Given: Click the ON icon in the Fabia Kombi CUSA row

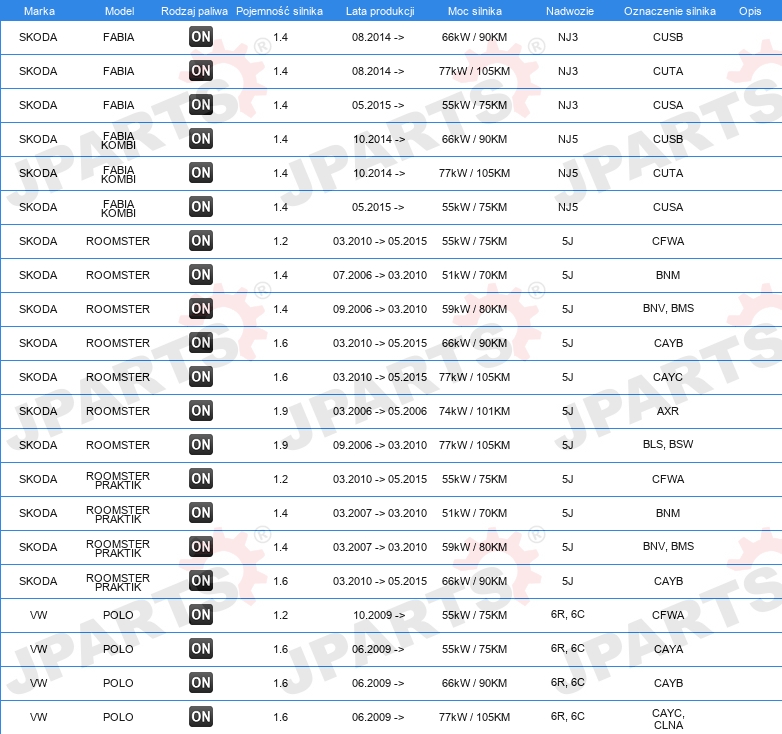Looking at the screenshot, I should pyautogui.click(x=201, y=206).
